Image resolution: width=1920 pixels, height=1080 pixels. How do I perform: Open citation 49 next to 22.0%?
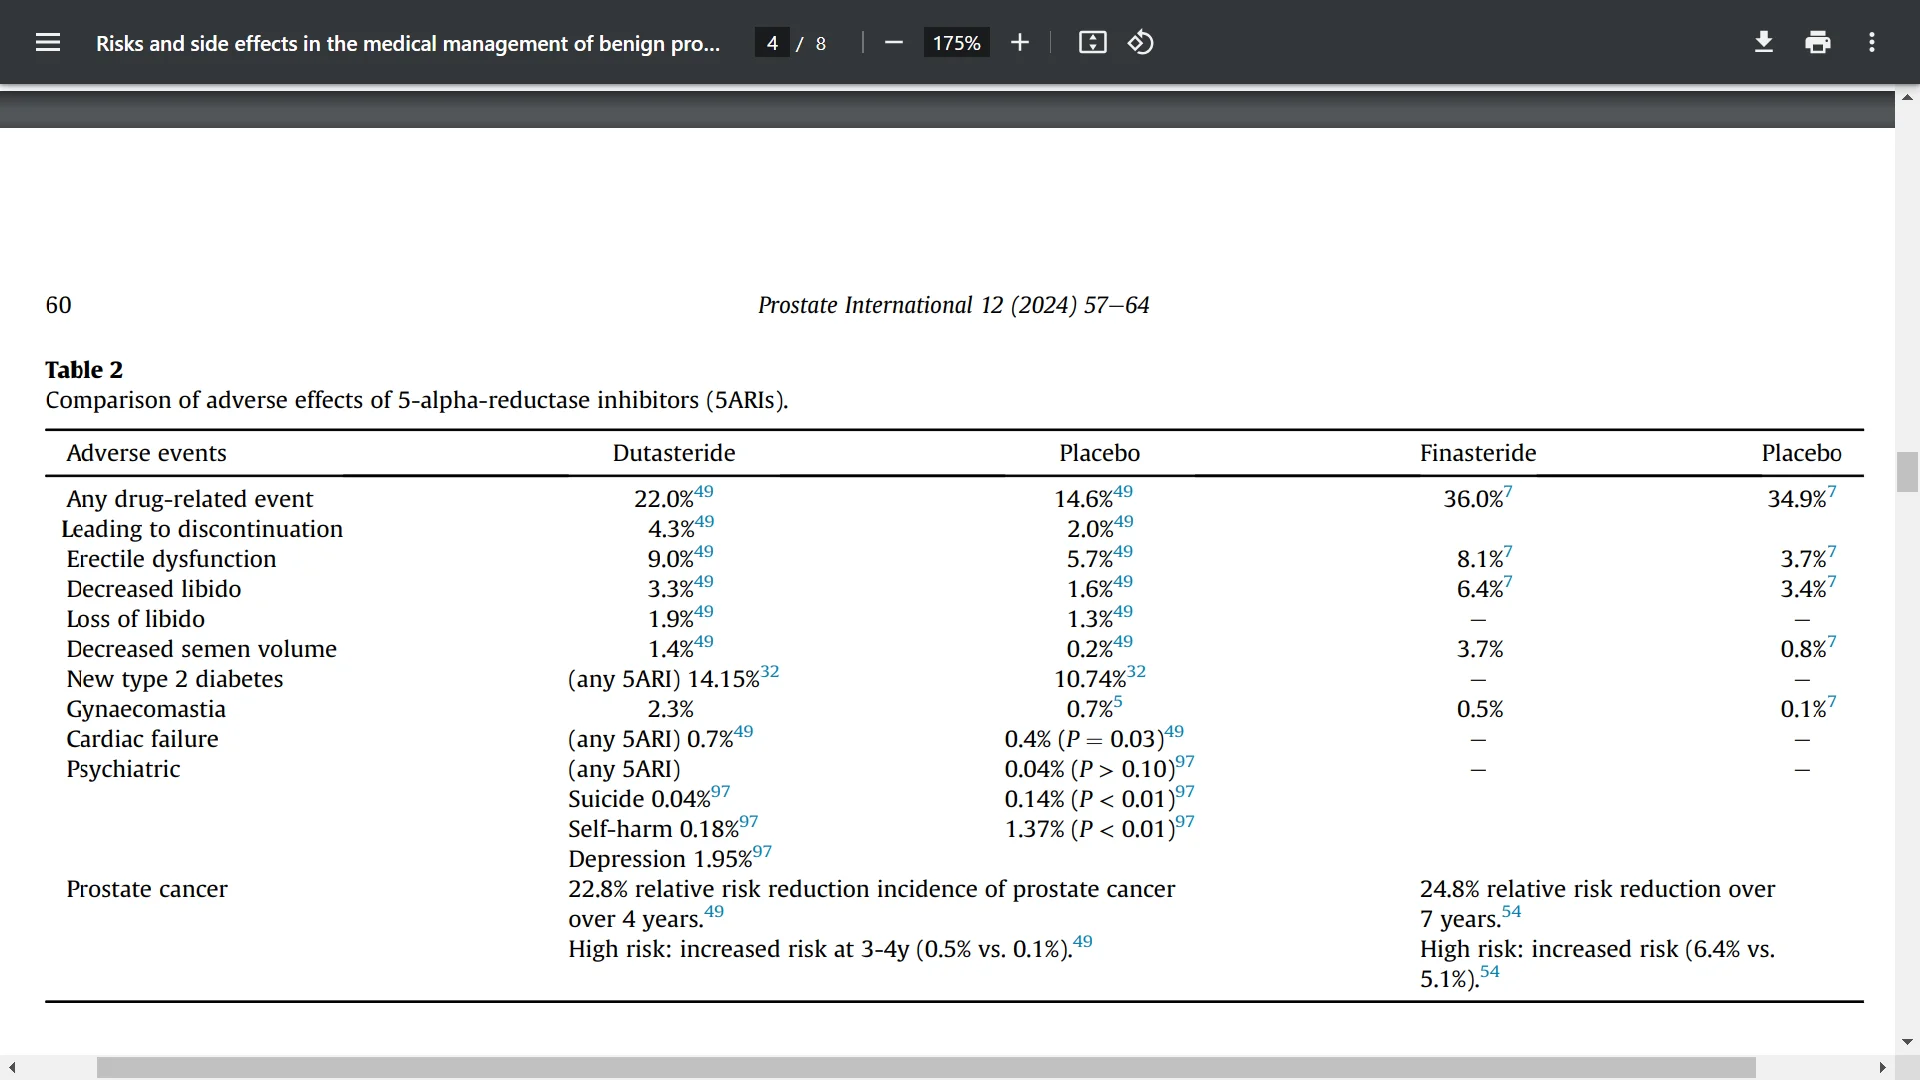[x=704, y=491]
